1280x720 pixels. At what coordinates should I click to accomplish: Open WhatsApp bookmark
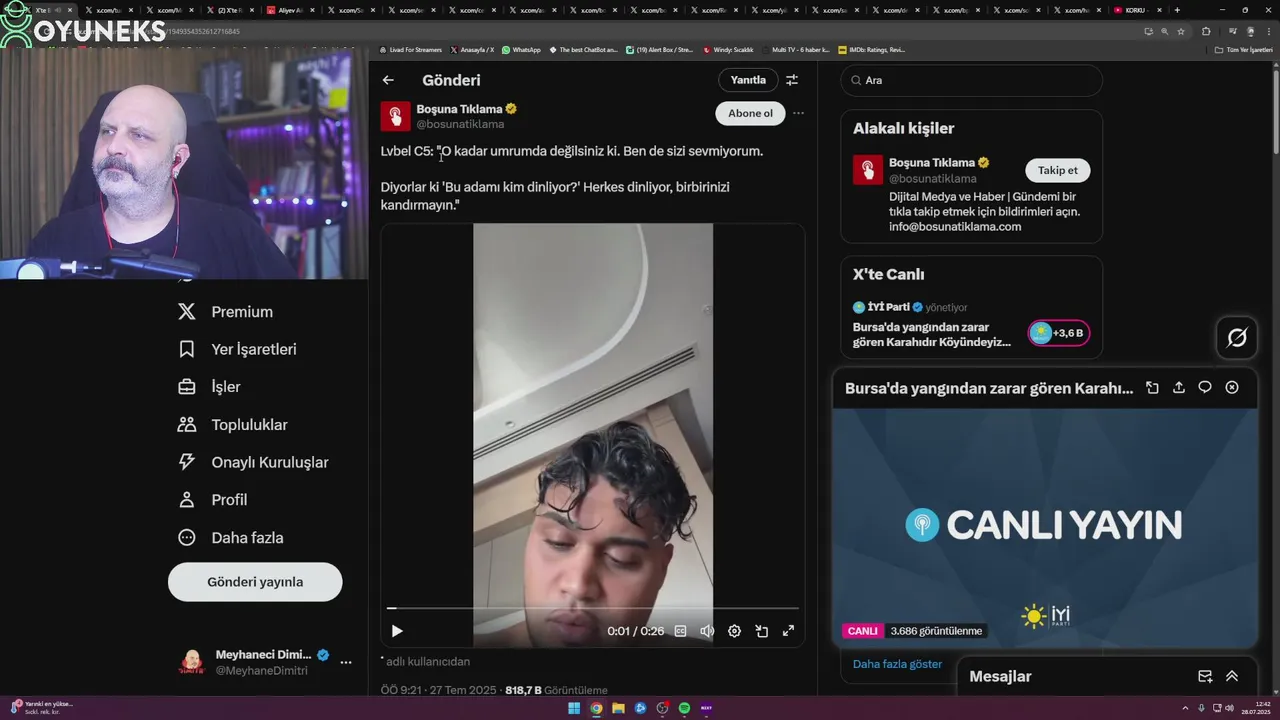tap(521, 49)
